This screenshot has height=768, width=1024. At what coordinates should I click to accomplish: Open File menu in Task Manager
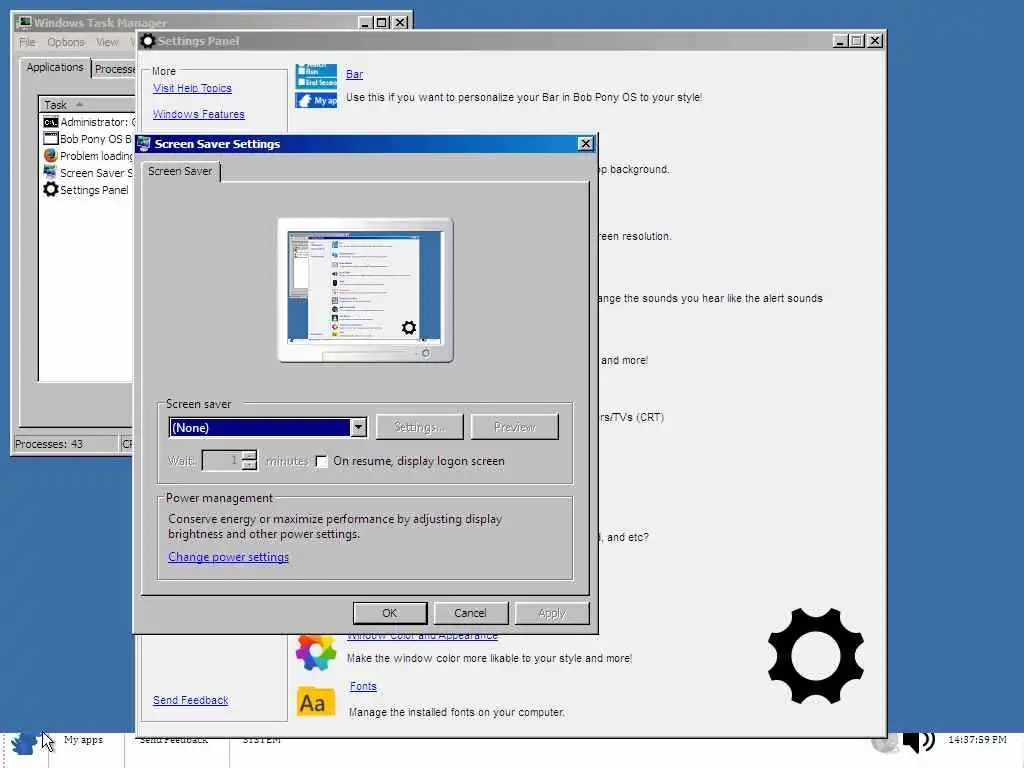pyautogui.click(x=27, y=42)
